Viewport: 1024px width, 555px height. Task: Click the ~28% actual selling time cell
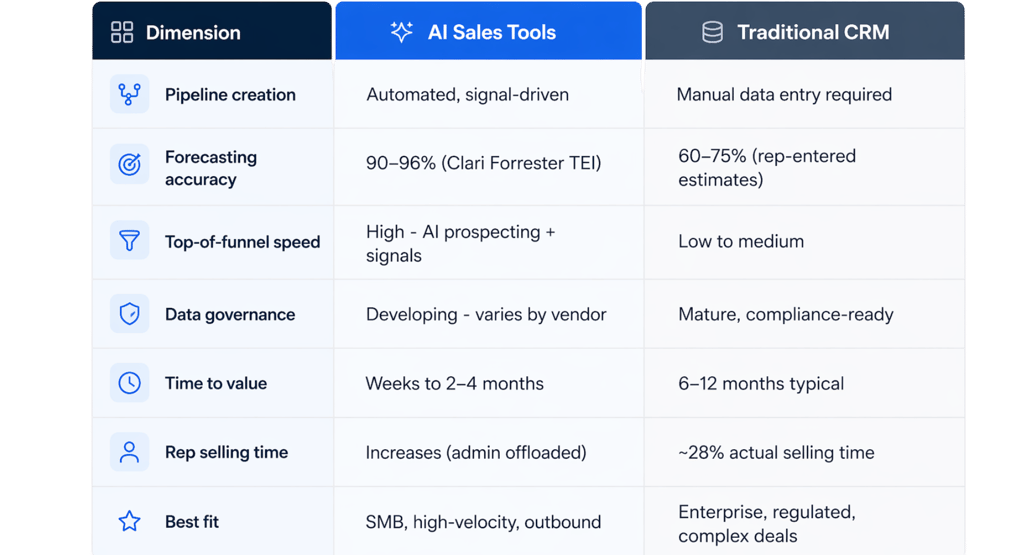[x=776, y=452]
